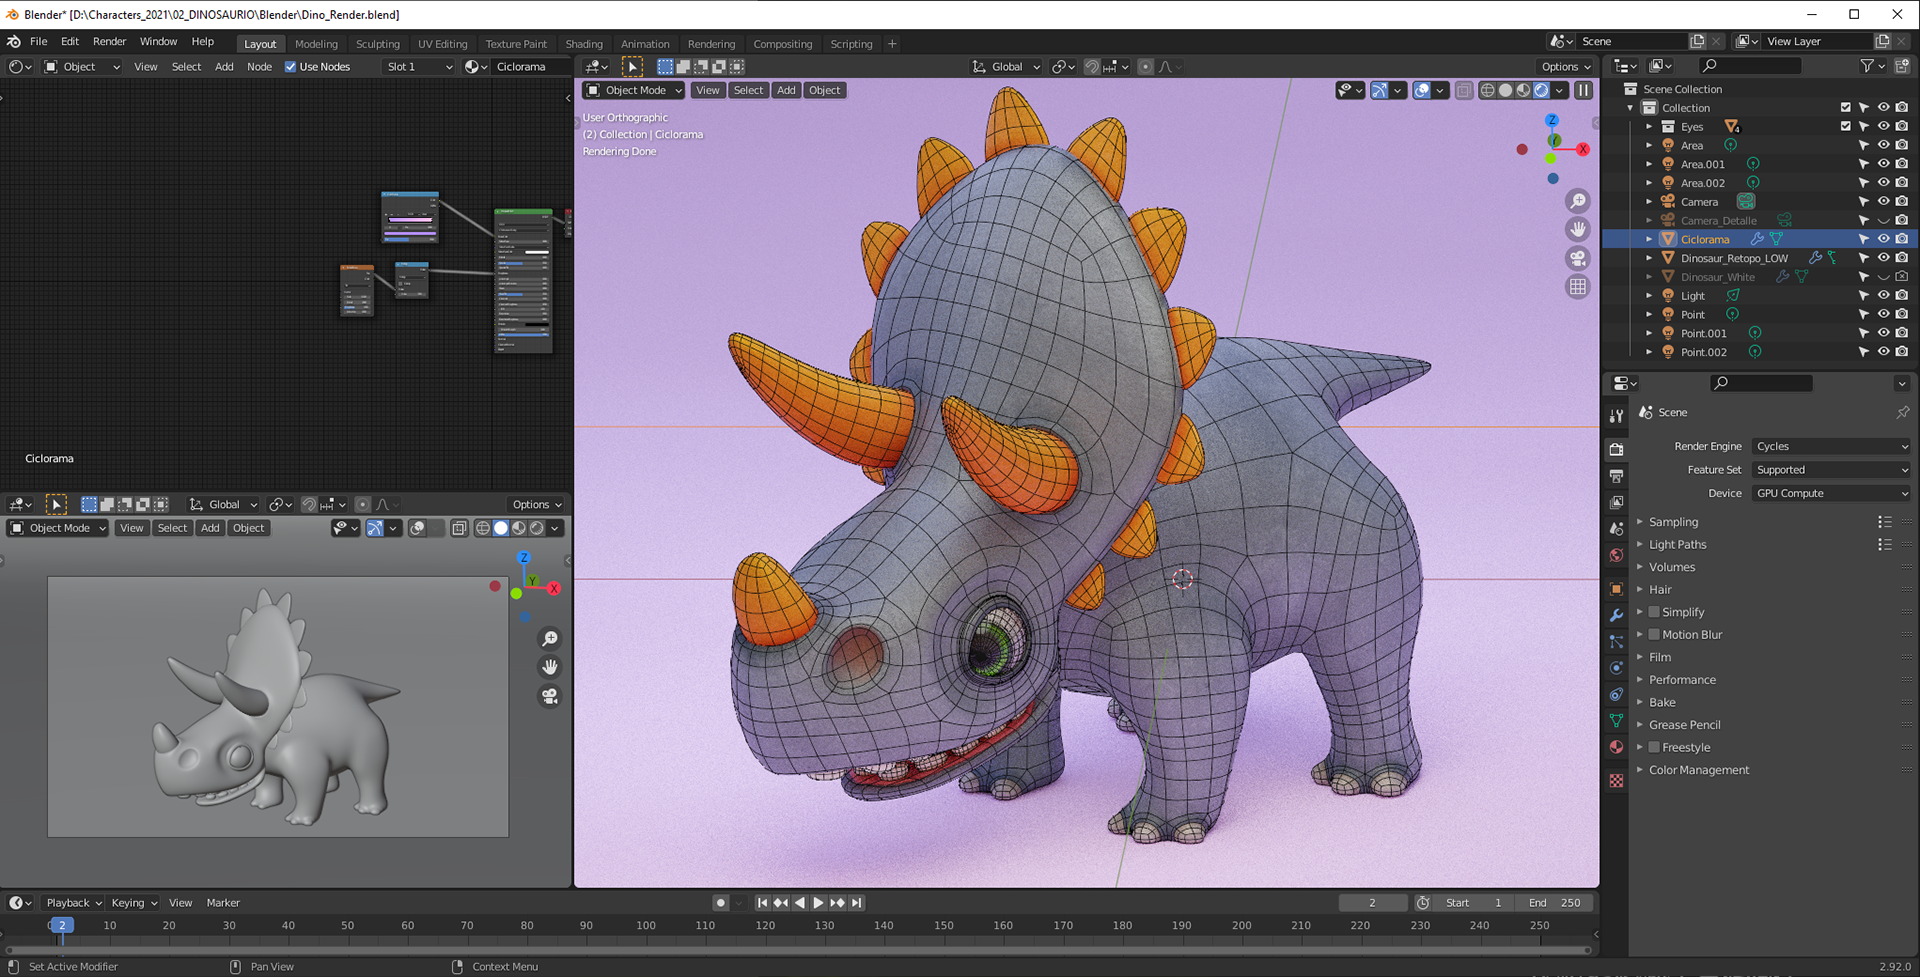Click the pan hand gizmo in main viewport
Image resolution: width=1920 pixels, height=977 pixels.
pyautogui.click(x=1577, y=229)
